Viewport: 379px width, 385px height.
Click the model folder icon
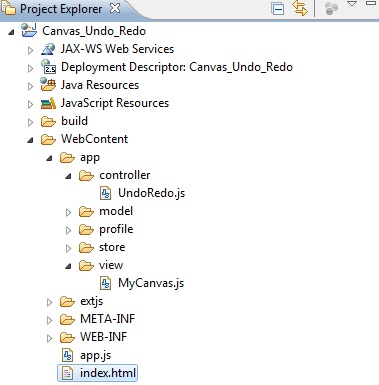coord(86,211)
